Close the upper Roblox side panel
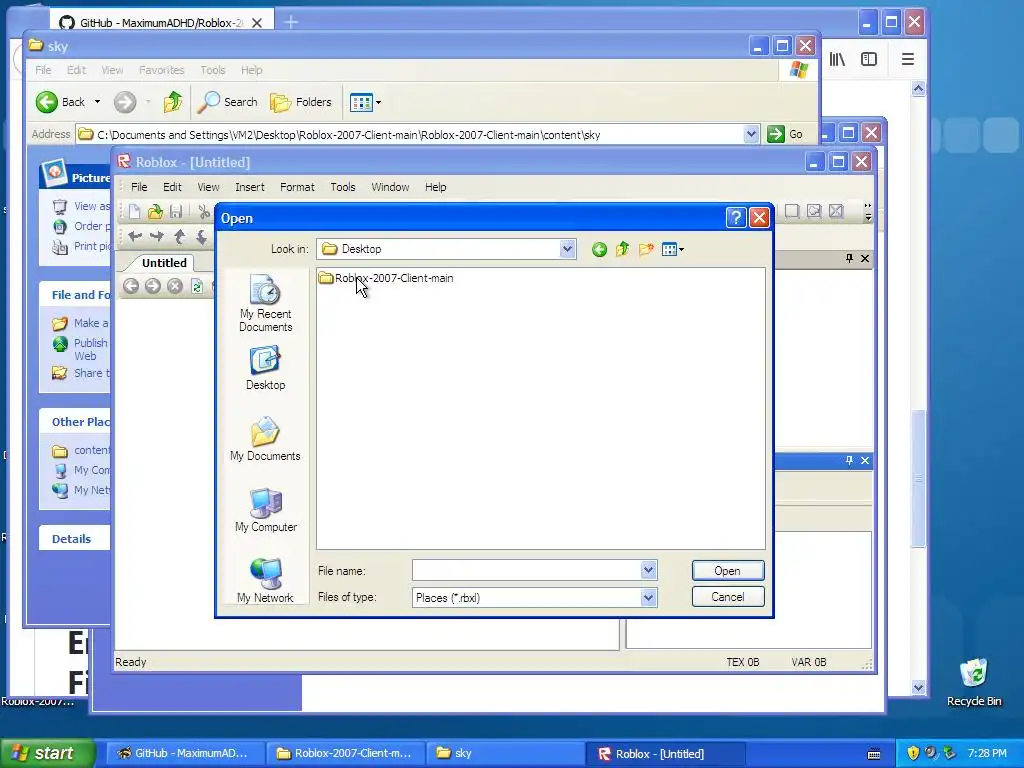Screen dimensions: 1024x768 865,259
